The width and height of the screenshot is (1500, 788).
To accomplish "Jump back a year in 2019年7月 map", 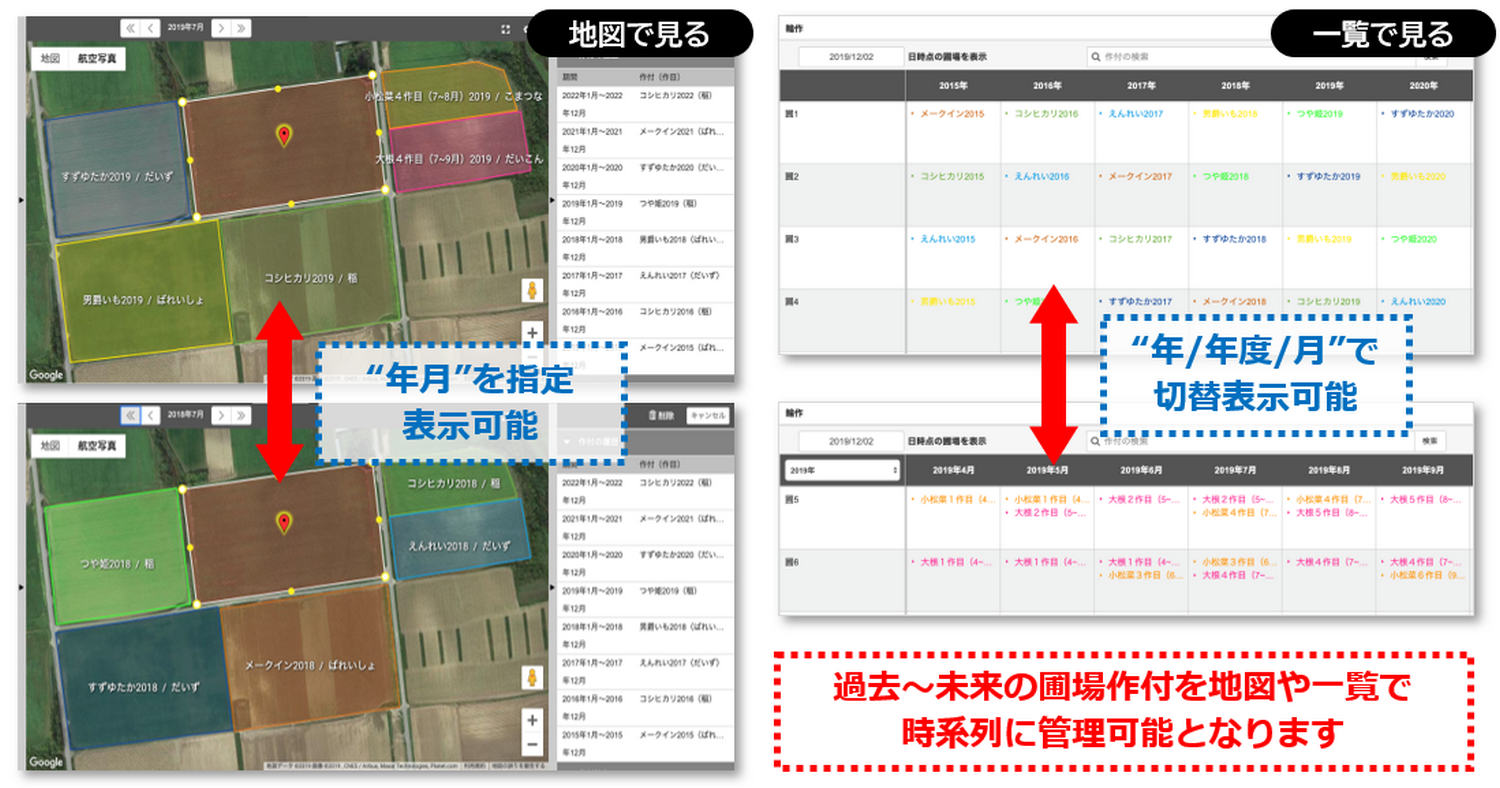I will (x=131, y=29).
